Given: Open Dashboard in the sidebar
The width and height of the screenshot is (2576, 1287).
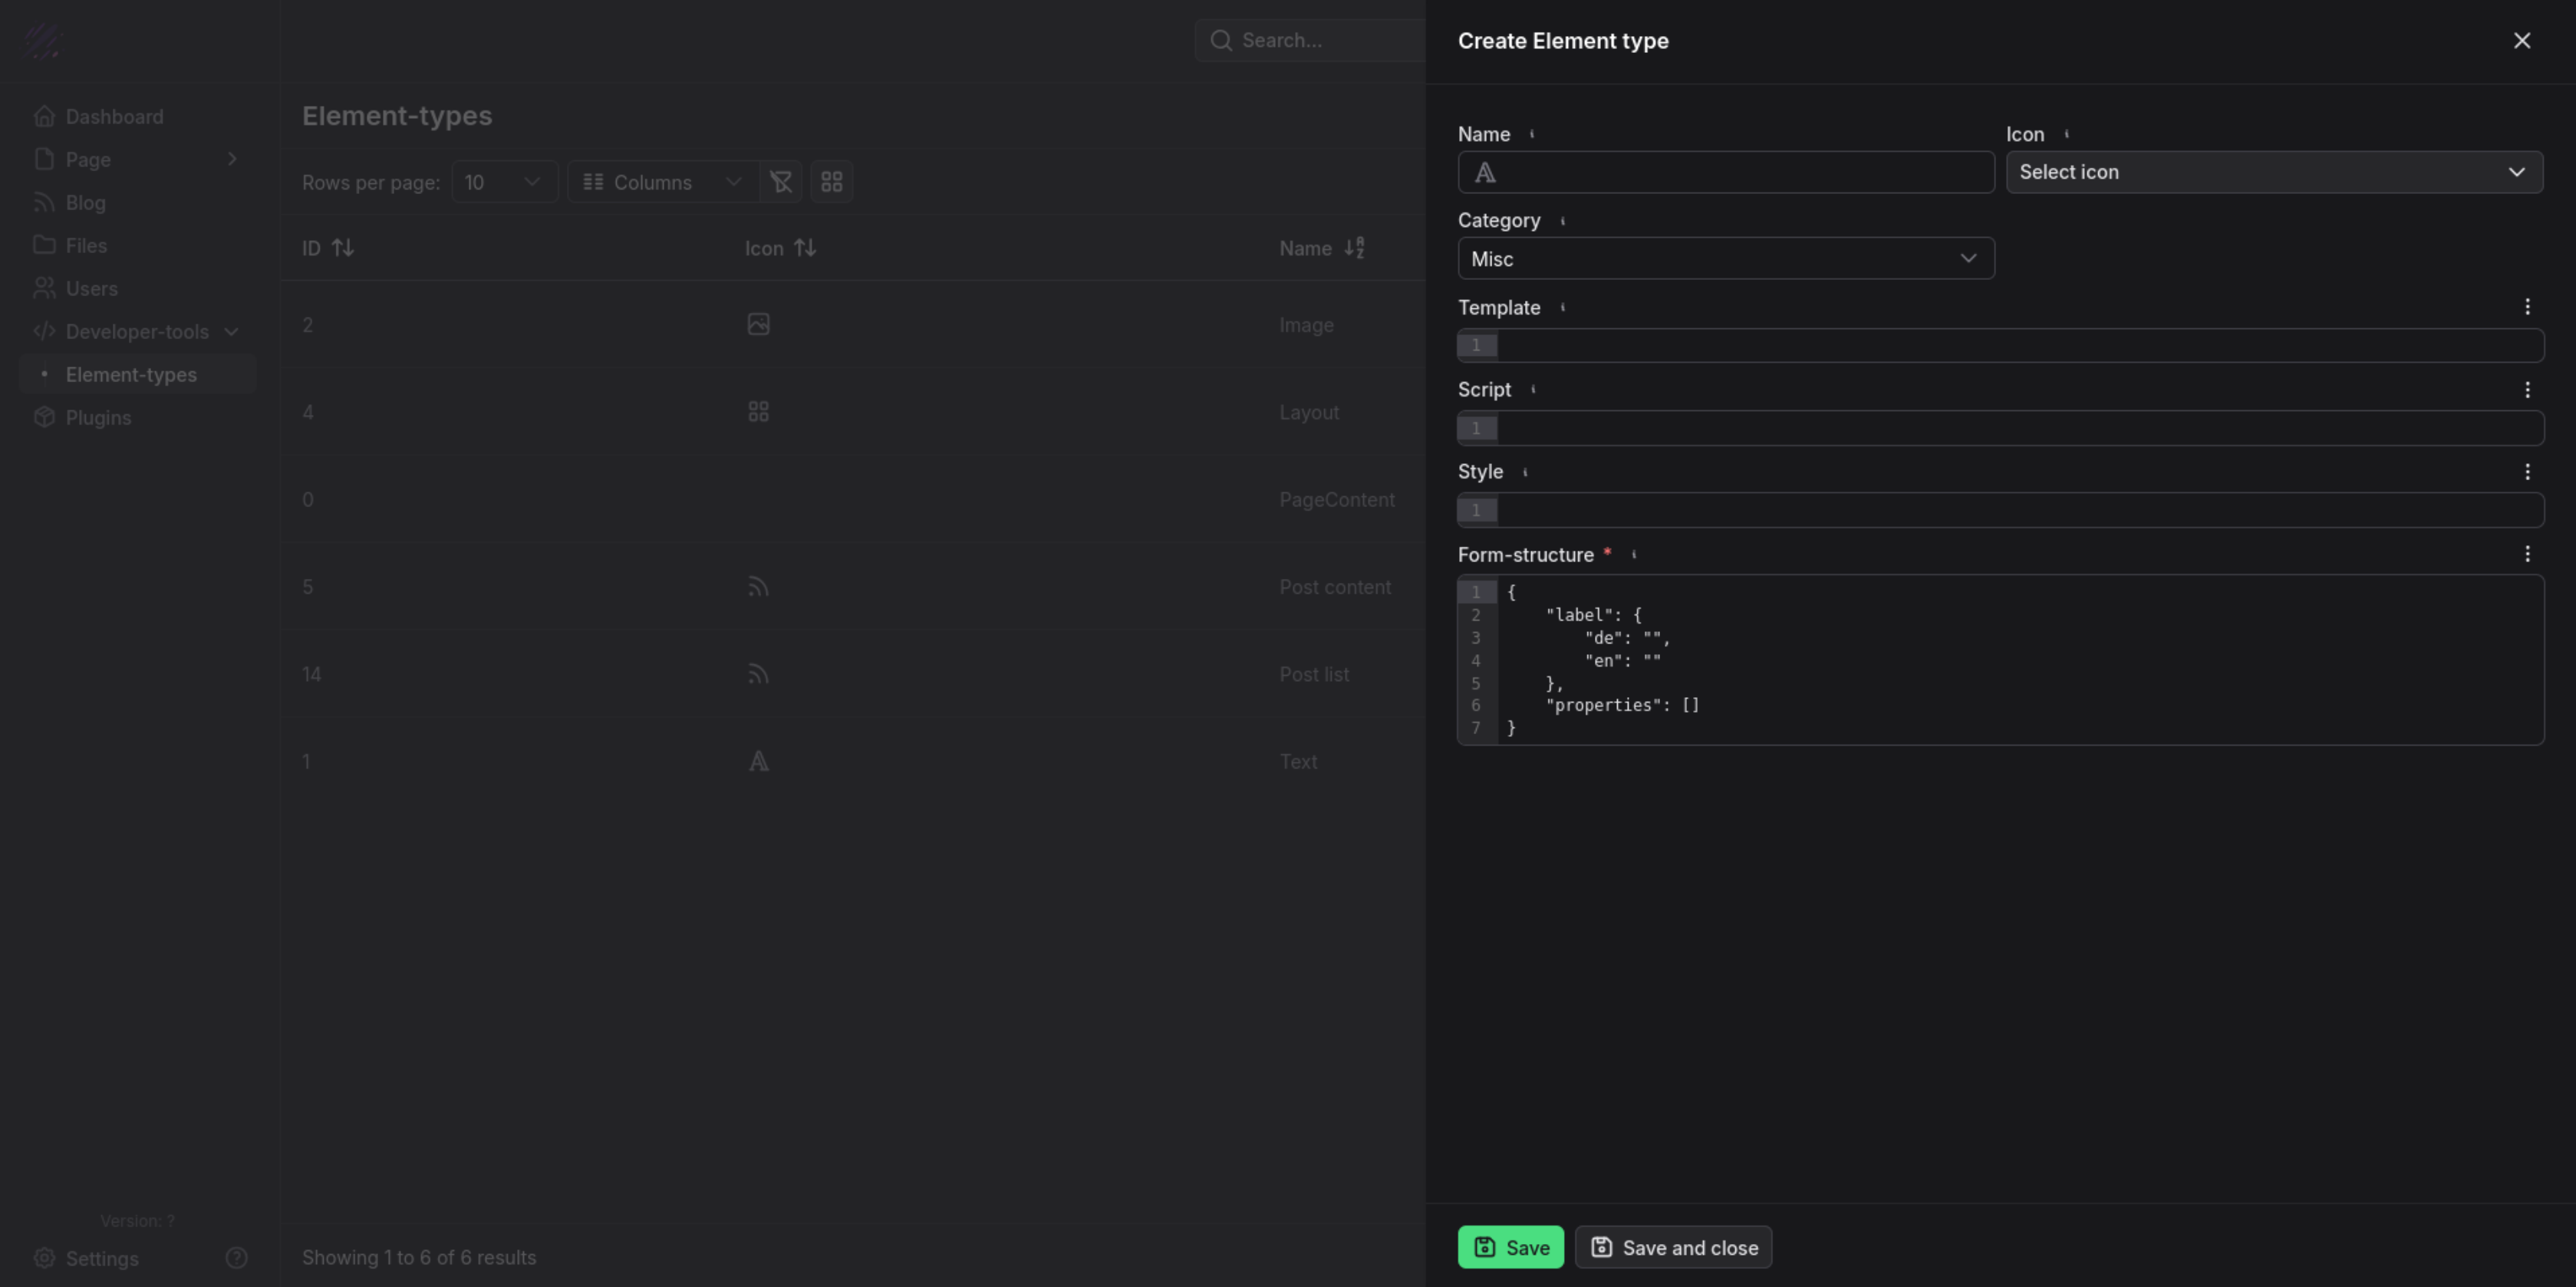Looking at the screenshot, I should click(x=114, y=117).
